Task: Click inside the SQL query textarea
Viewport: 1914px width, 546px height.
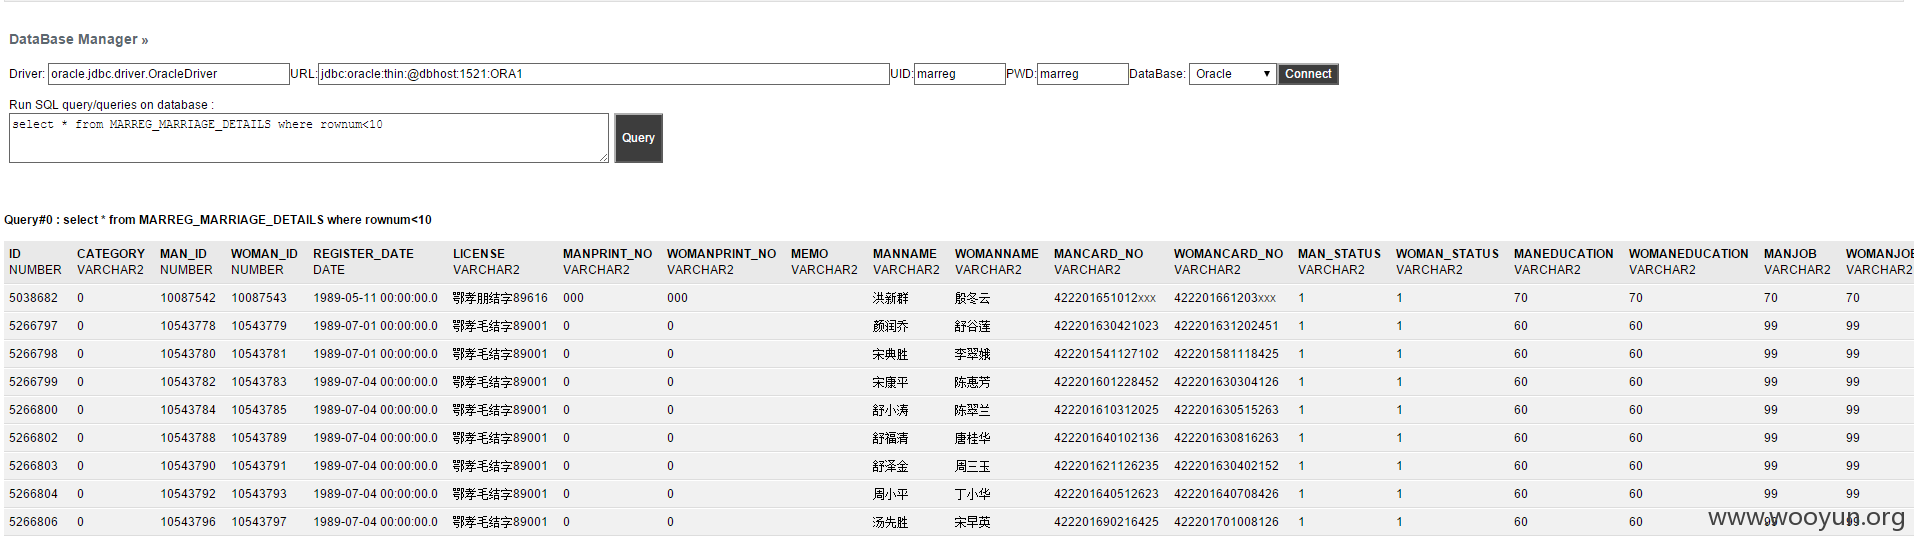Action: [x=309, y=138]
